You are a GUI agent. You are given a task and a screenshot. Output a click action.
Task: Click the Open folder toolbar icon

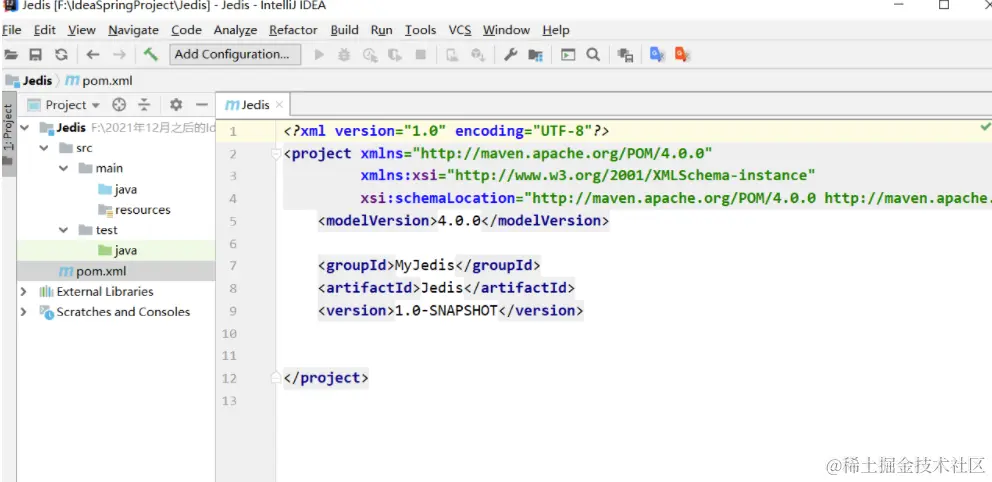(11, 55)
